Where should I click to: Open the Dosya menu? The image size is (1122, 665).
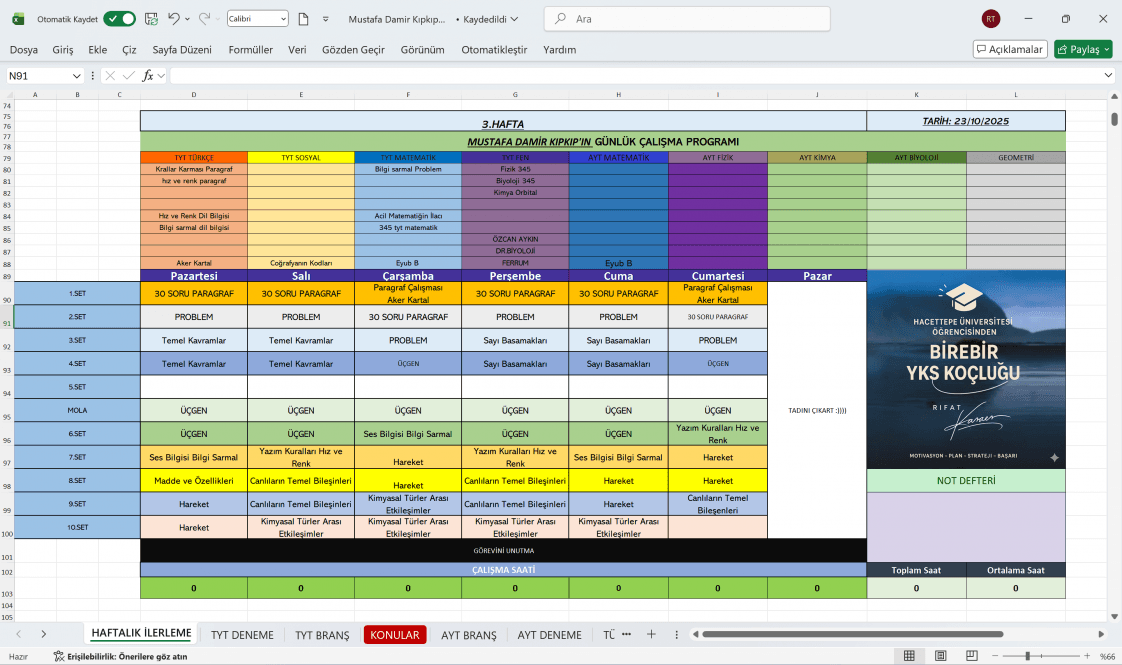click(x=24, y=49)
